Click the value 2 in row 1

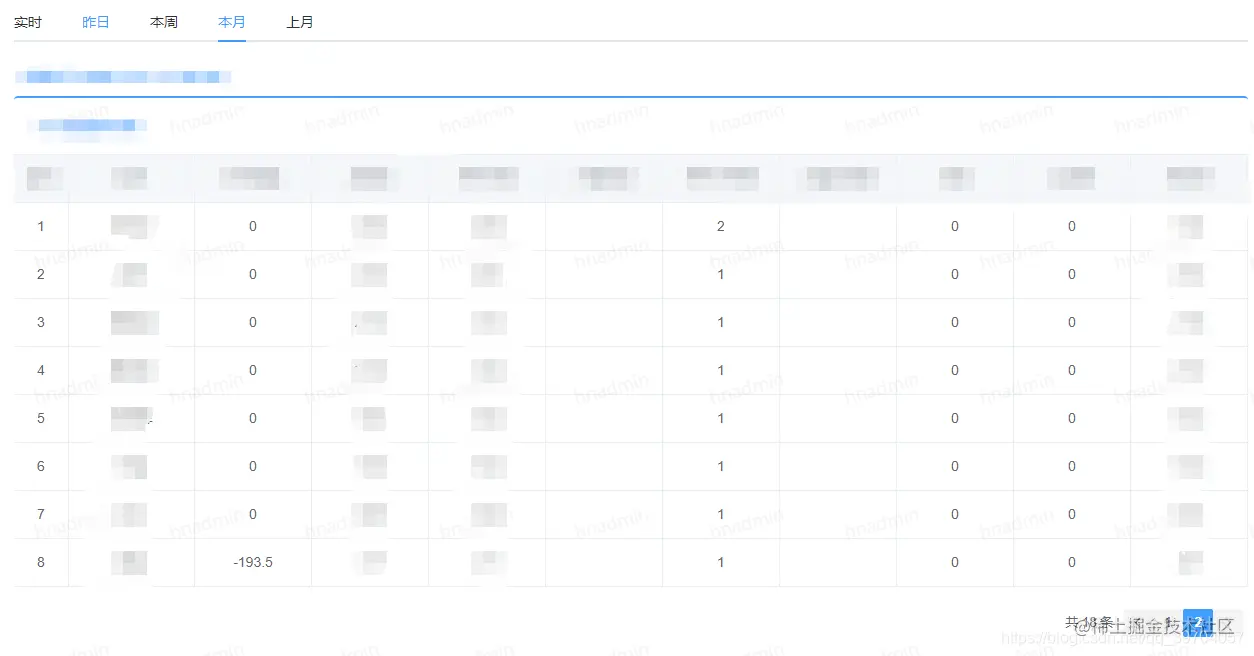pyautogui.click(x=721, y=226)
